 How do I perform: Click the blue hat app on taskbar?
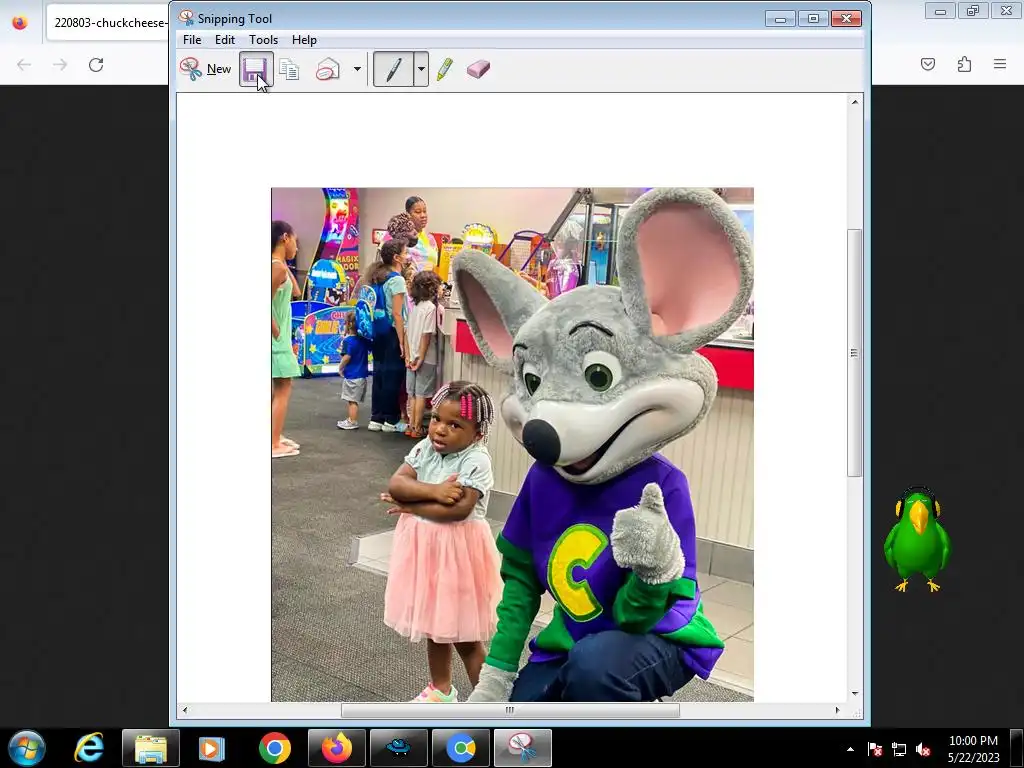coord(398,748)
